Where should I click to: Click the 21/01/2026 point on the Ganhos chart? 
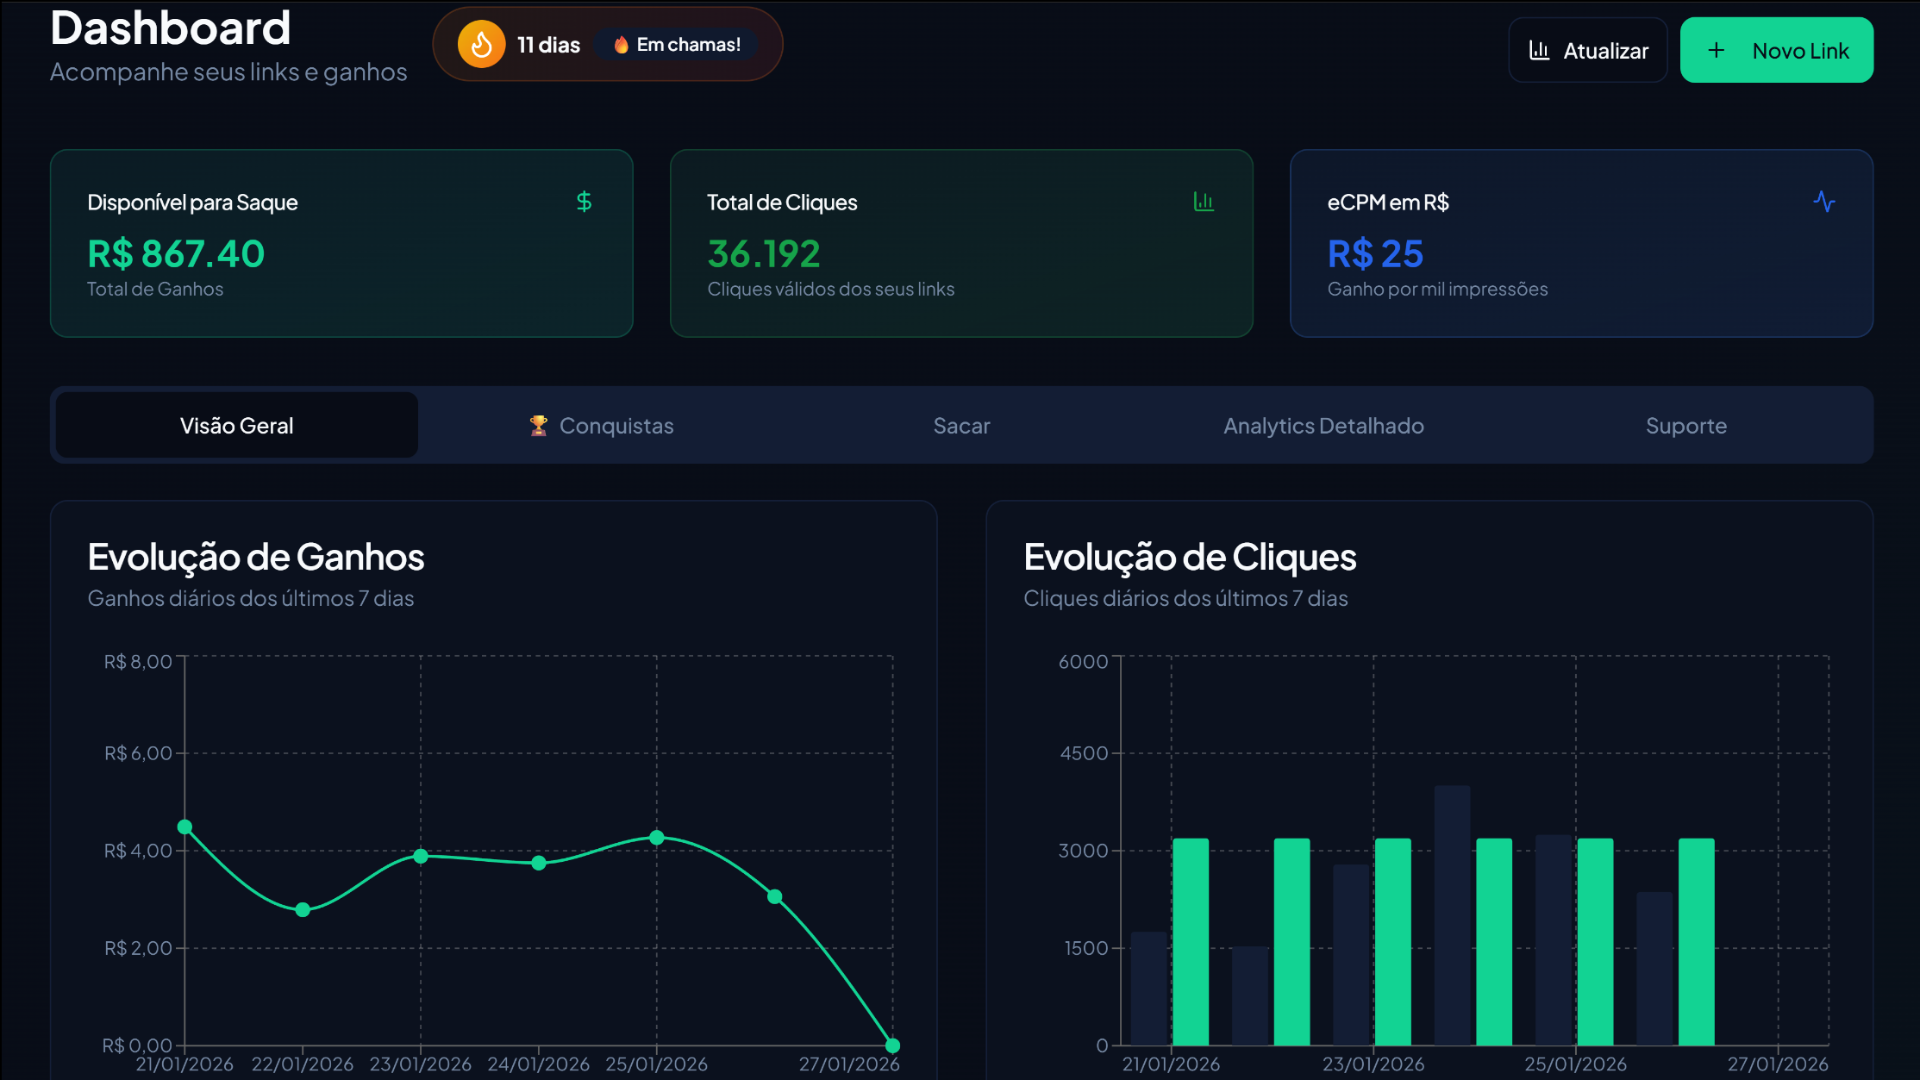coord(185,827)
